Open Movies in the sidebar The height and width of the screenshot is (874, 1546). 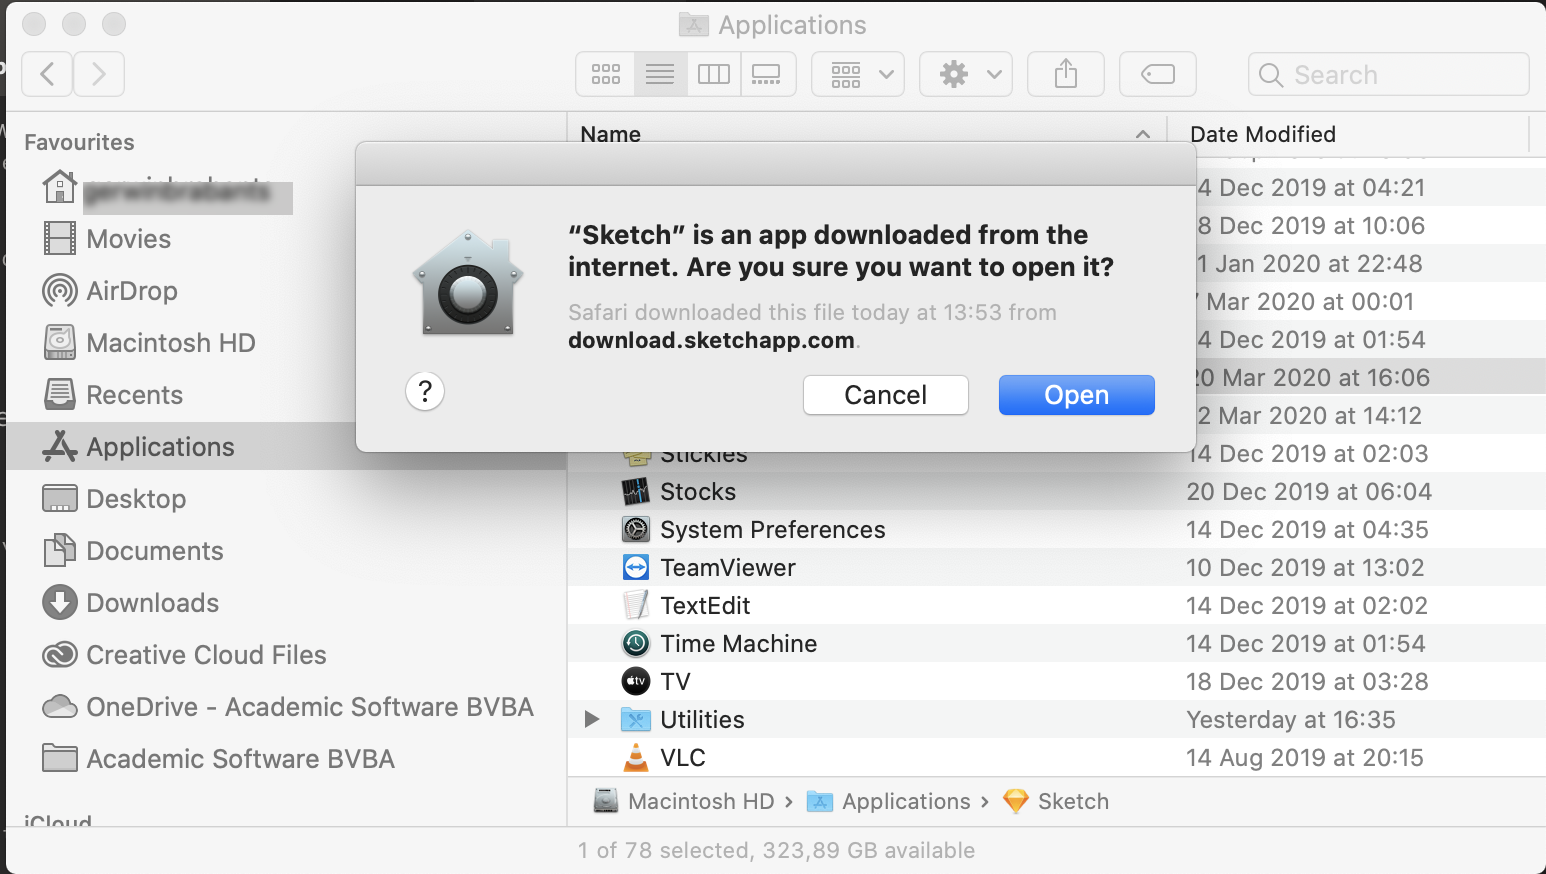(128, 239)
